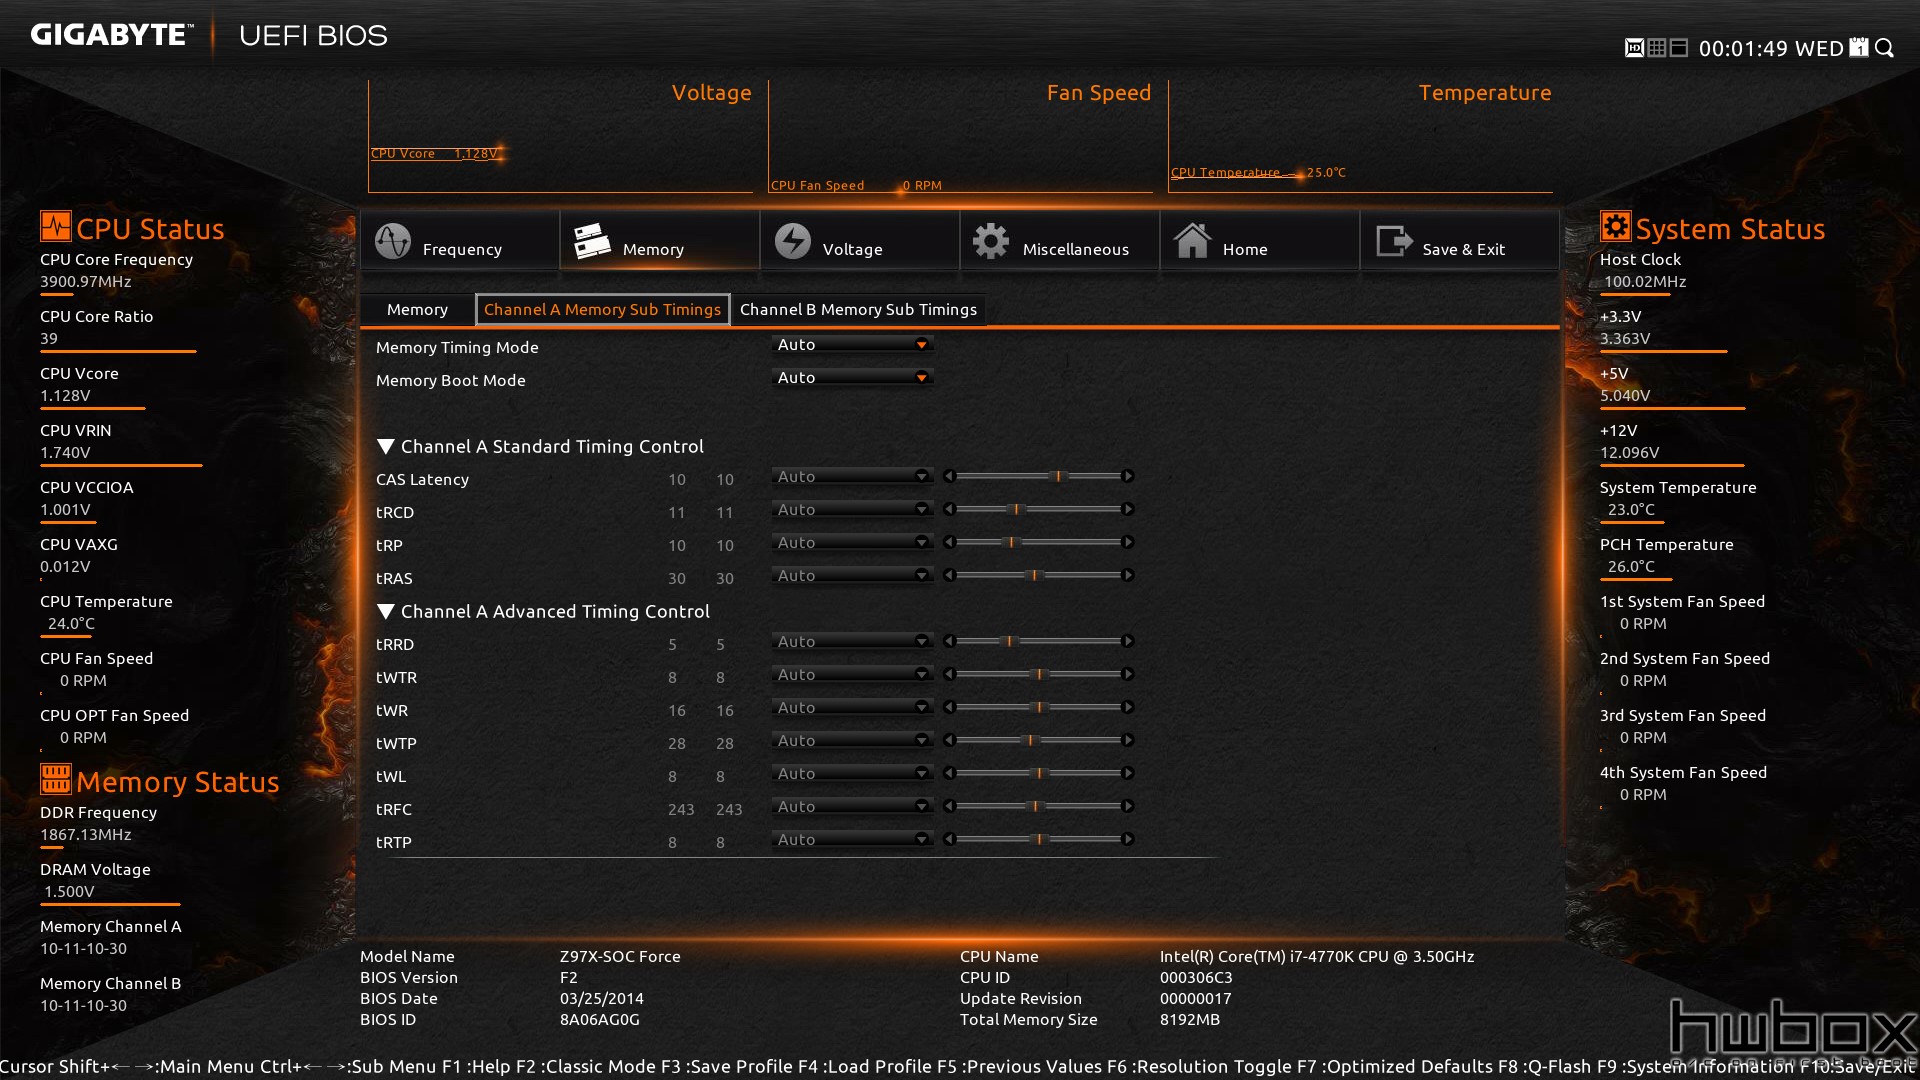Image resolution: width=1920 pixels, height=1080 pixels.
Task: Click the clock time 00:01:49 WED
Action: coord(1771,48)
